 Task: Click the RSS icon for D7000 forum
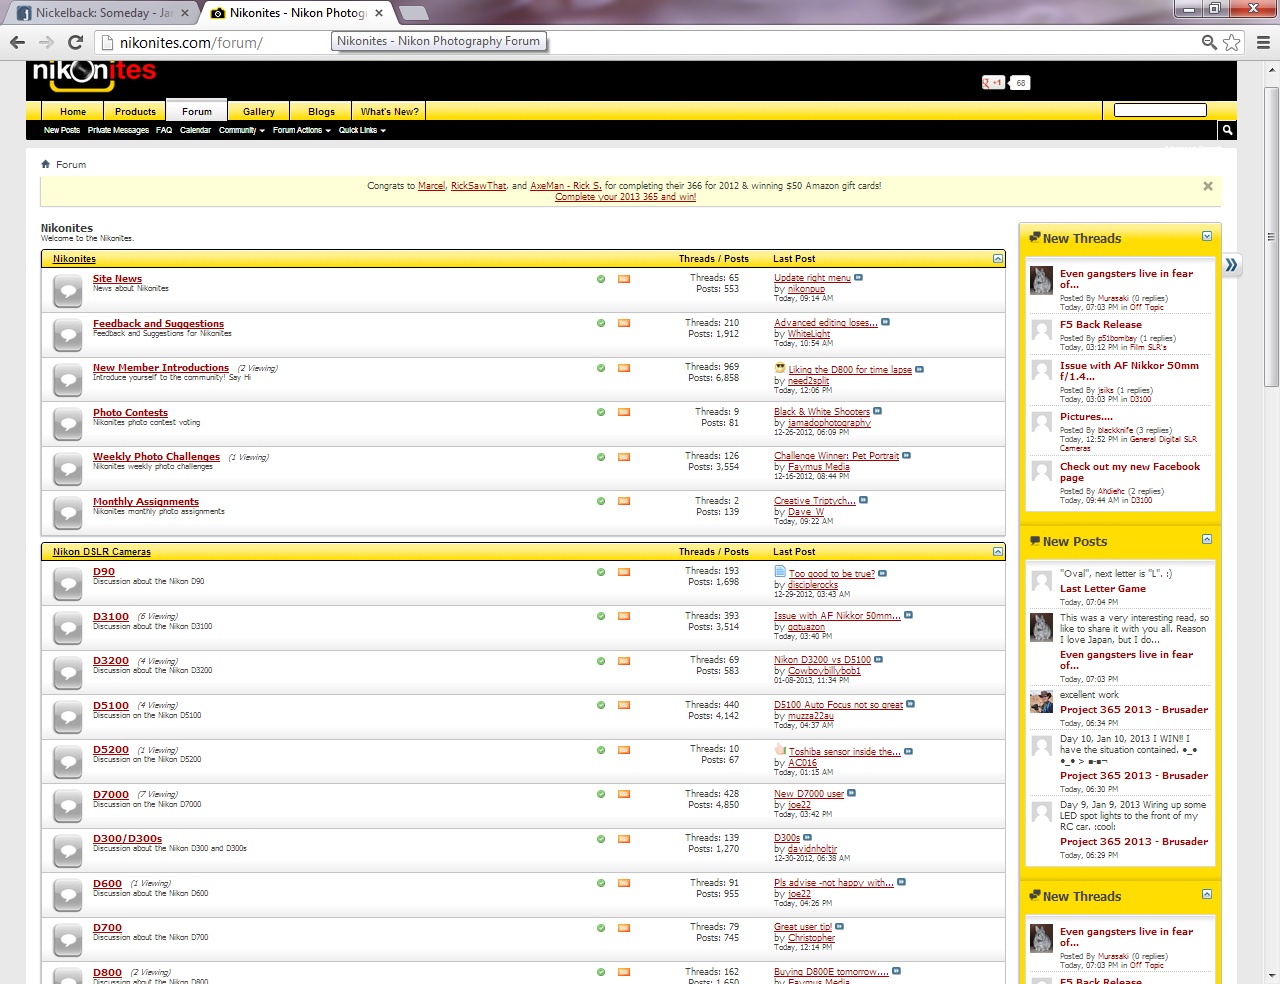pyautogui.click(x=624, y=794)
